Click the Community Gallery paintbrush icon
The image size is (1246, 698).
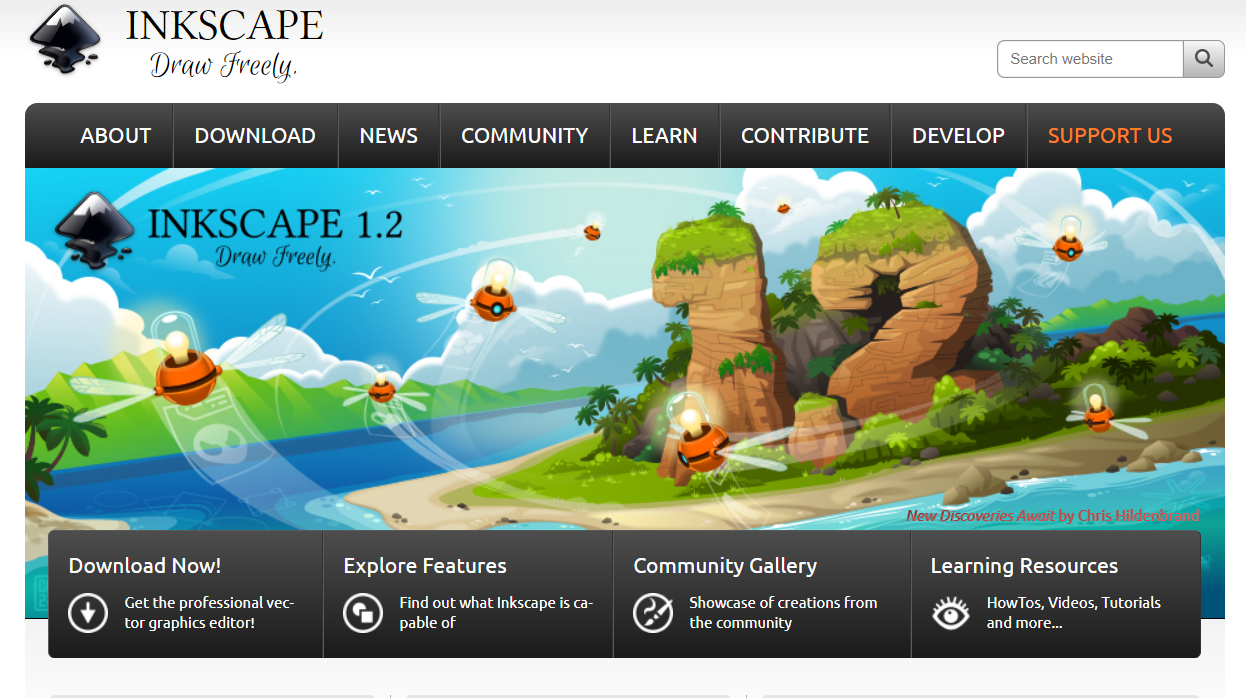[653, 612]
